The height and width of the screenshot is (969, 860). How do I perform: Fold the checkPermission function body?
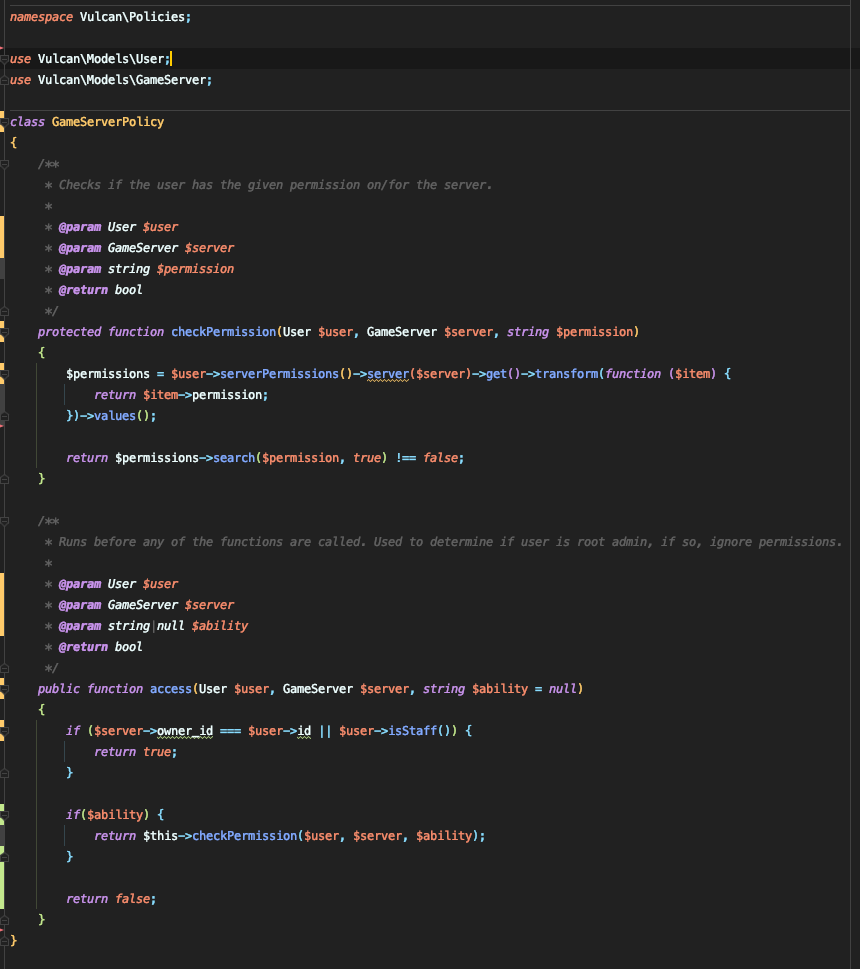(x=4, y=332)
